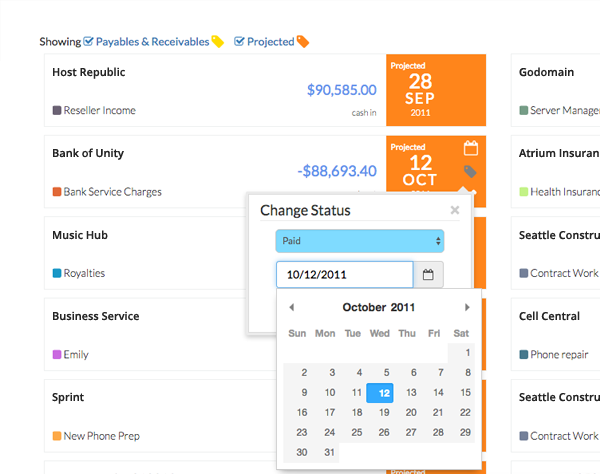The image size is (600, 474).
Task: Open the Paid status dropdown
Action: point(360,241)
